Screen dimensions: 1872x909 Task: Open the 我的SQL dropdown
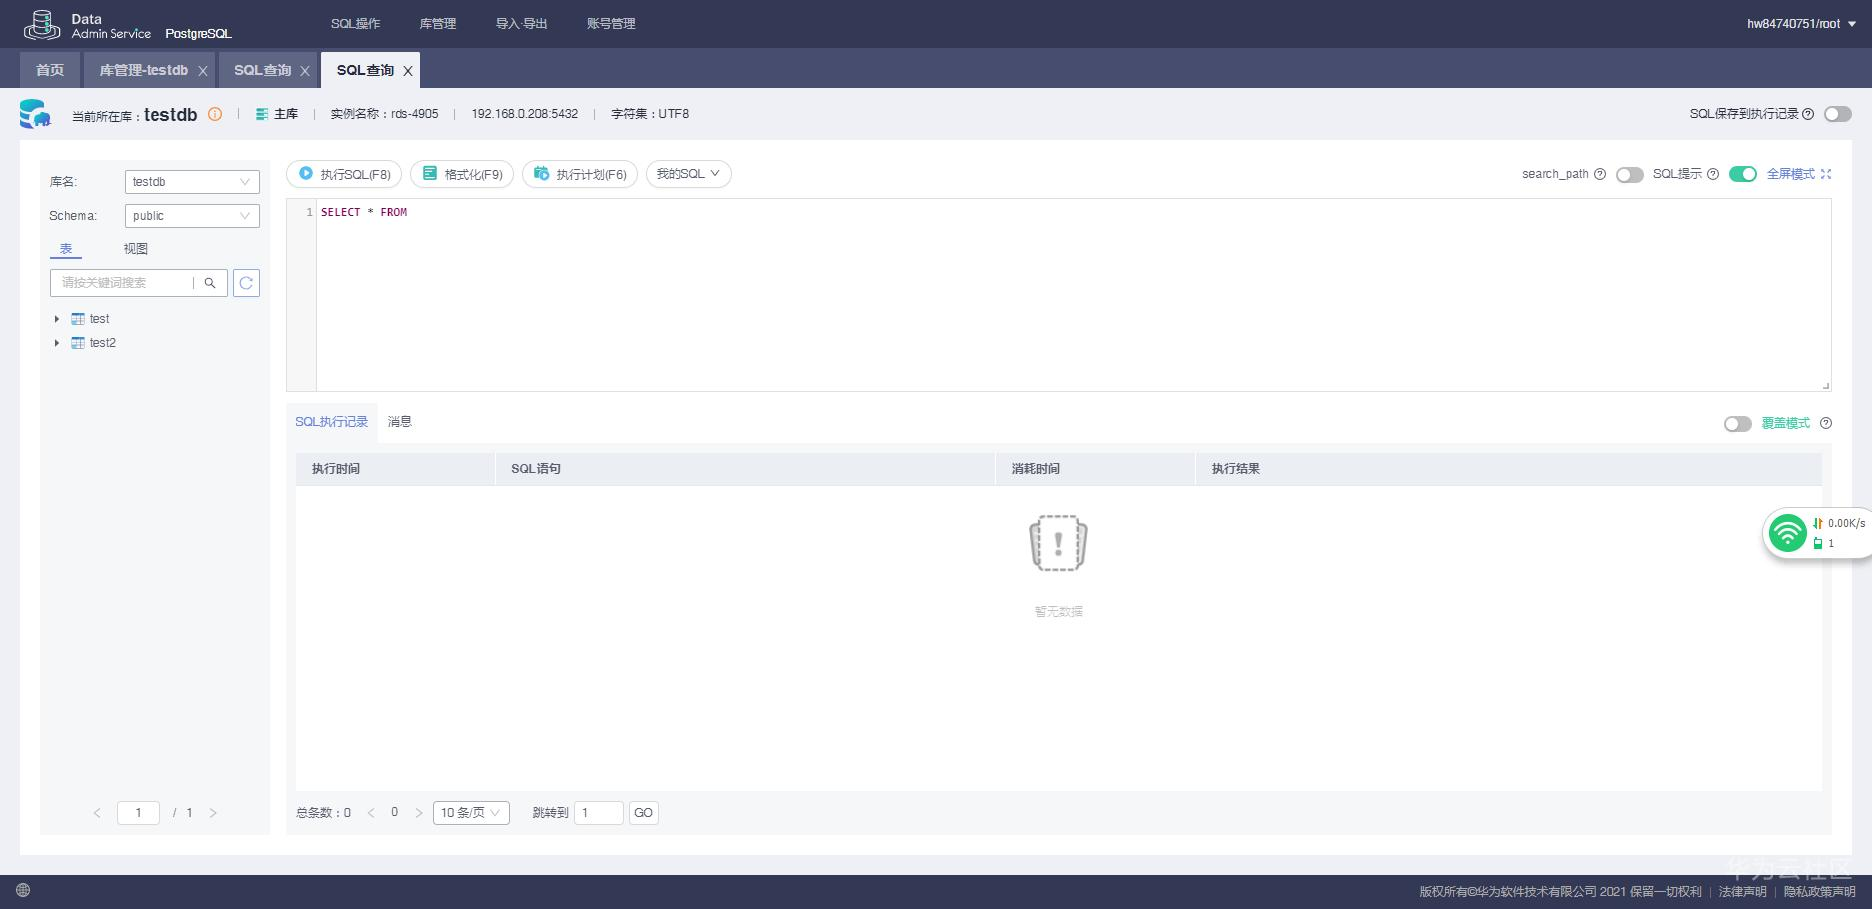[689, 174]
